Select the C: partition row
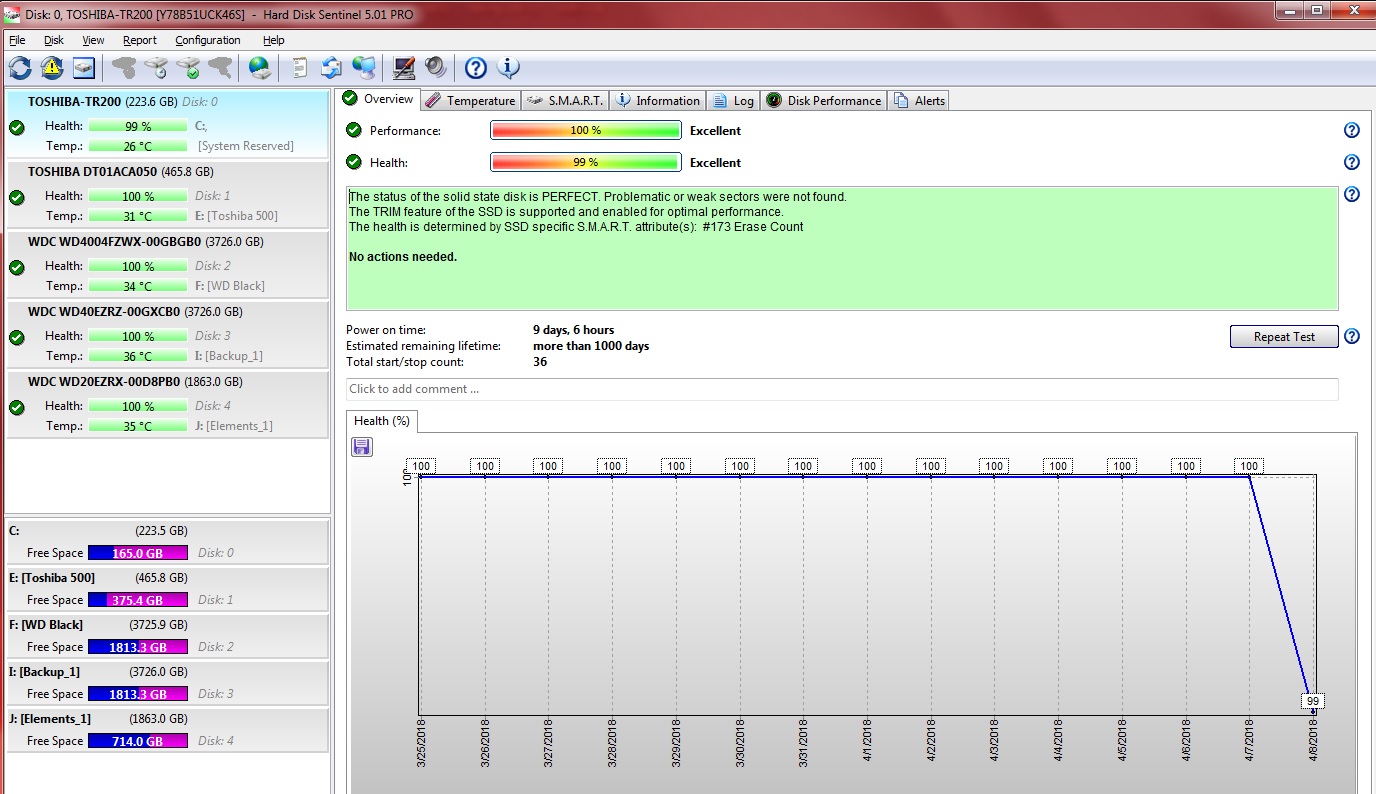 point(167,541)
